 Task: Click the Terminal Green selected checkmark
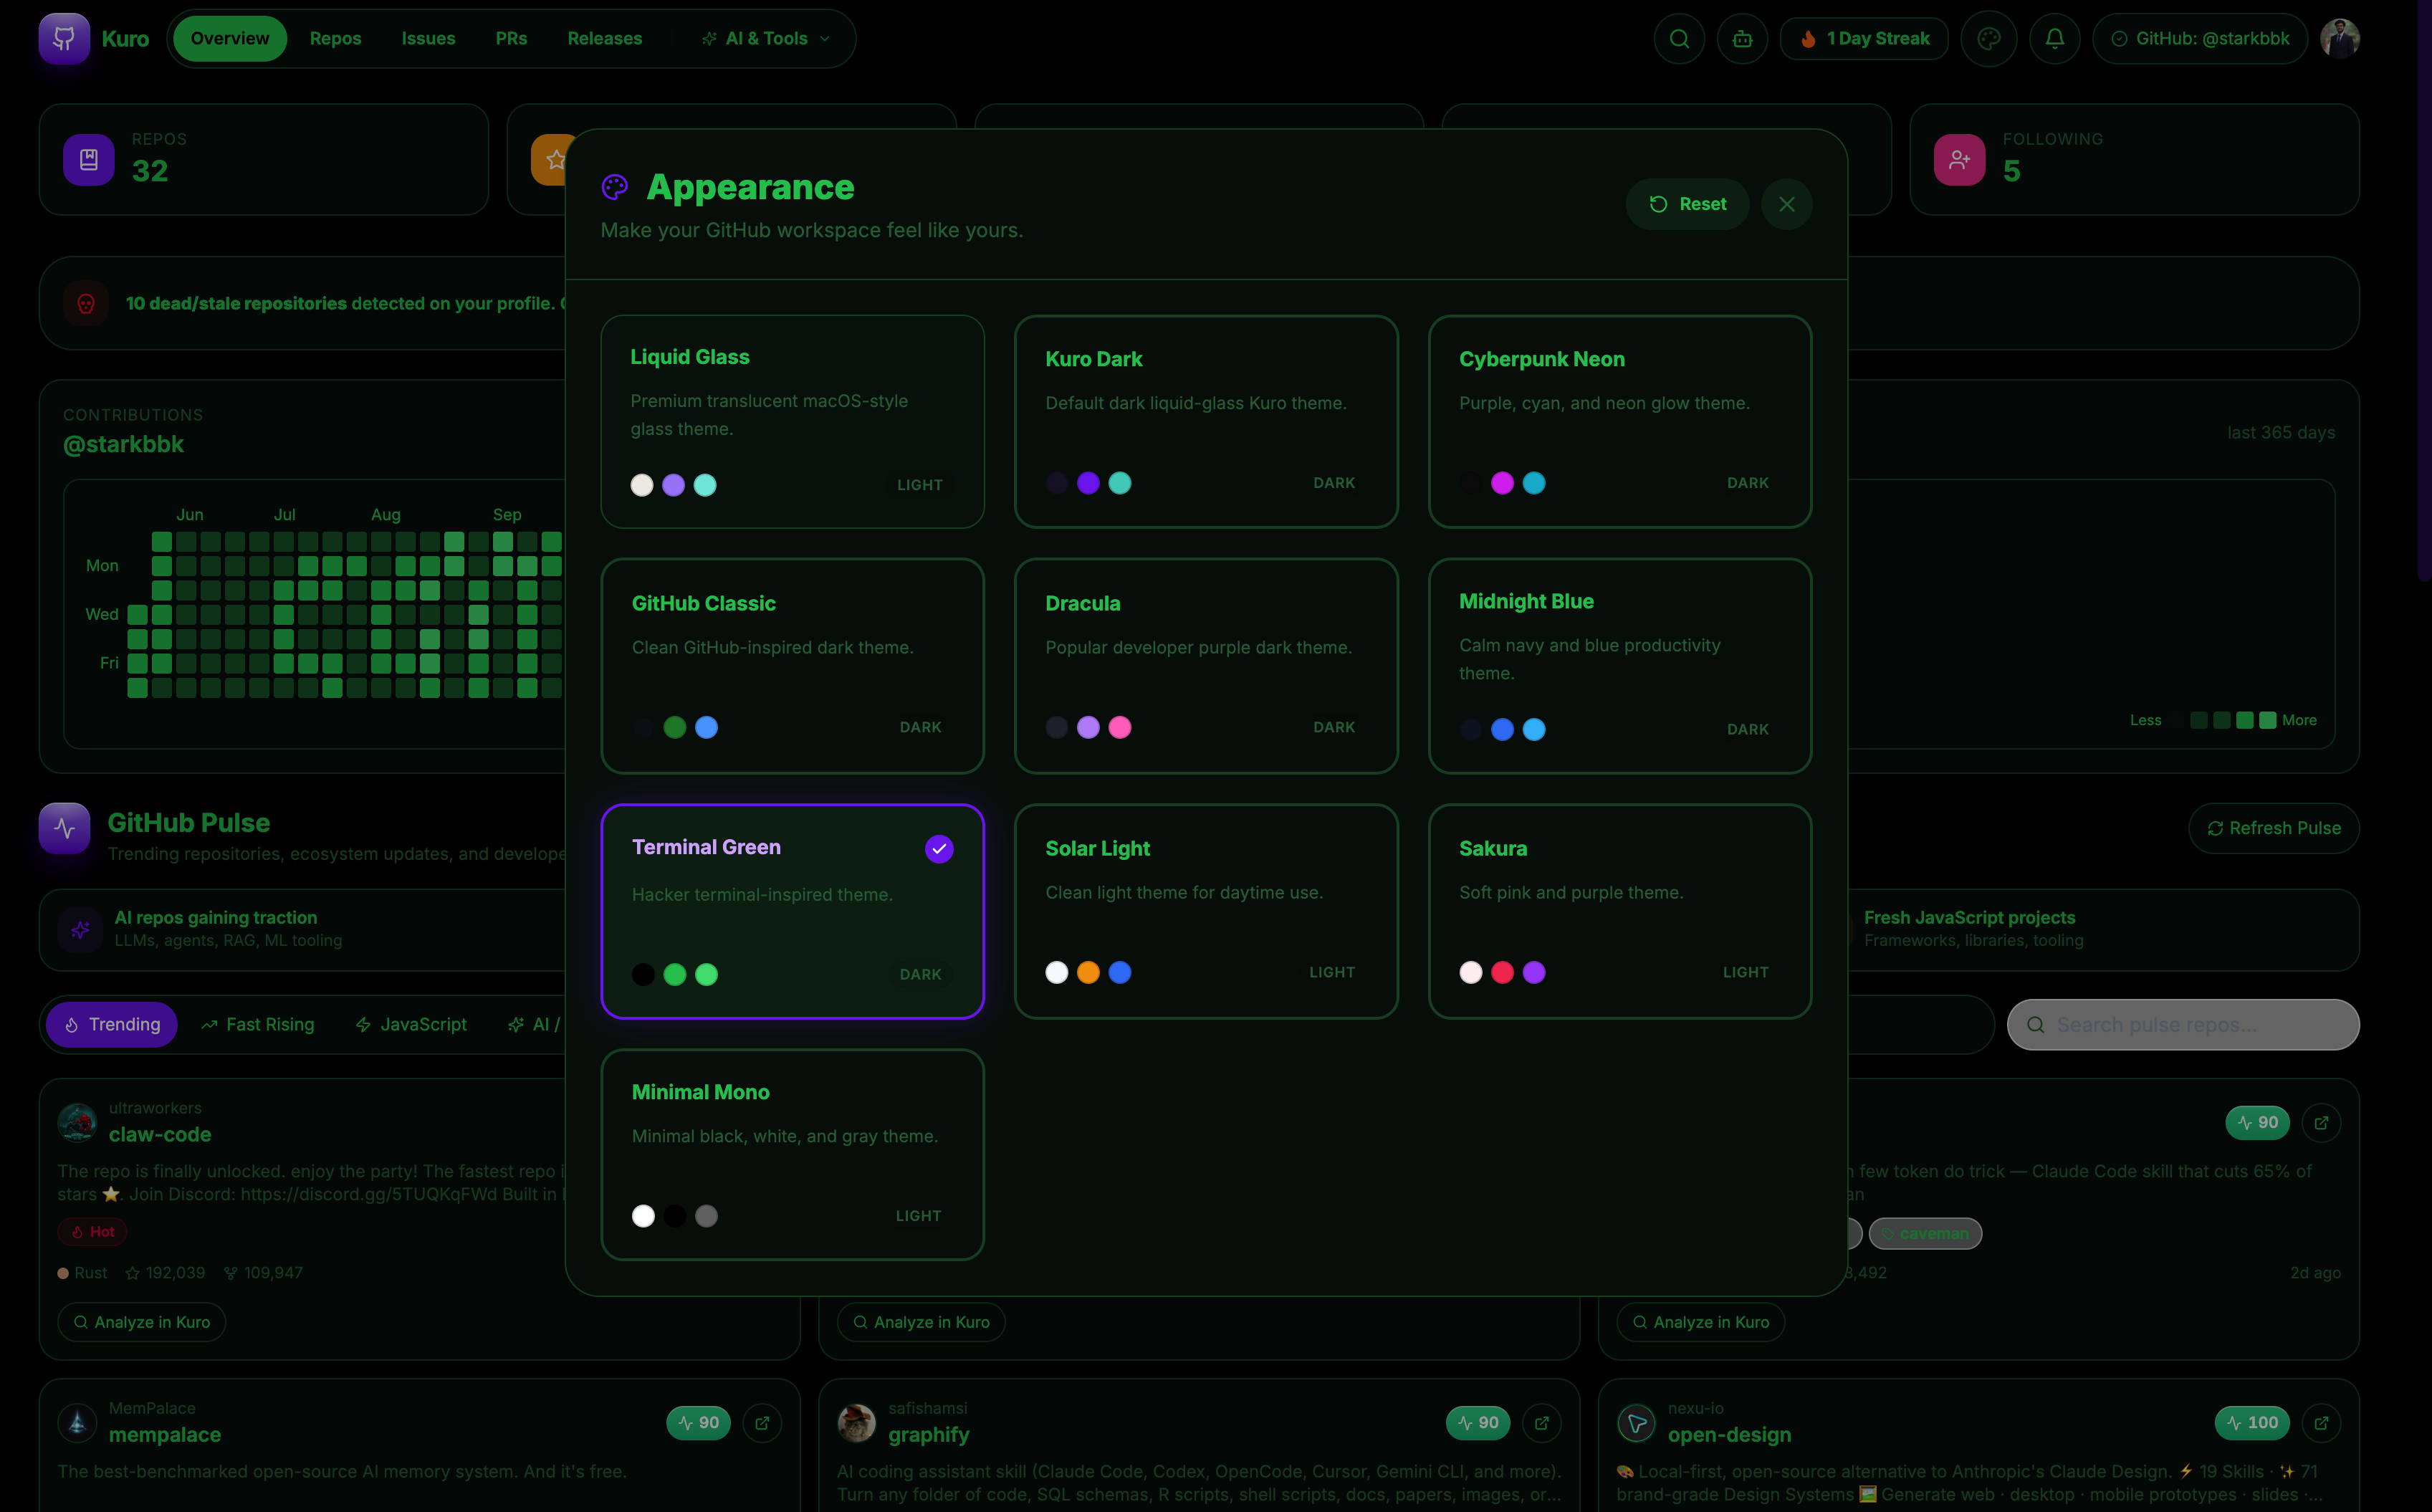coord(939,849)
